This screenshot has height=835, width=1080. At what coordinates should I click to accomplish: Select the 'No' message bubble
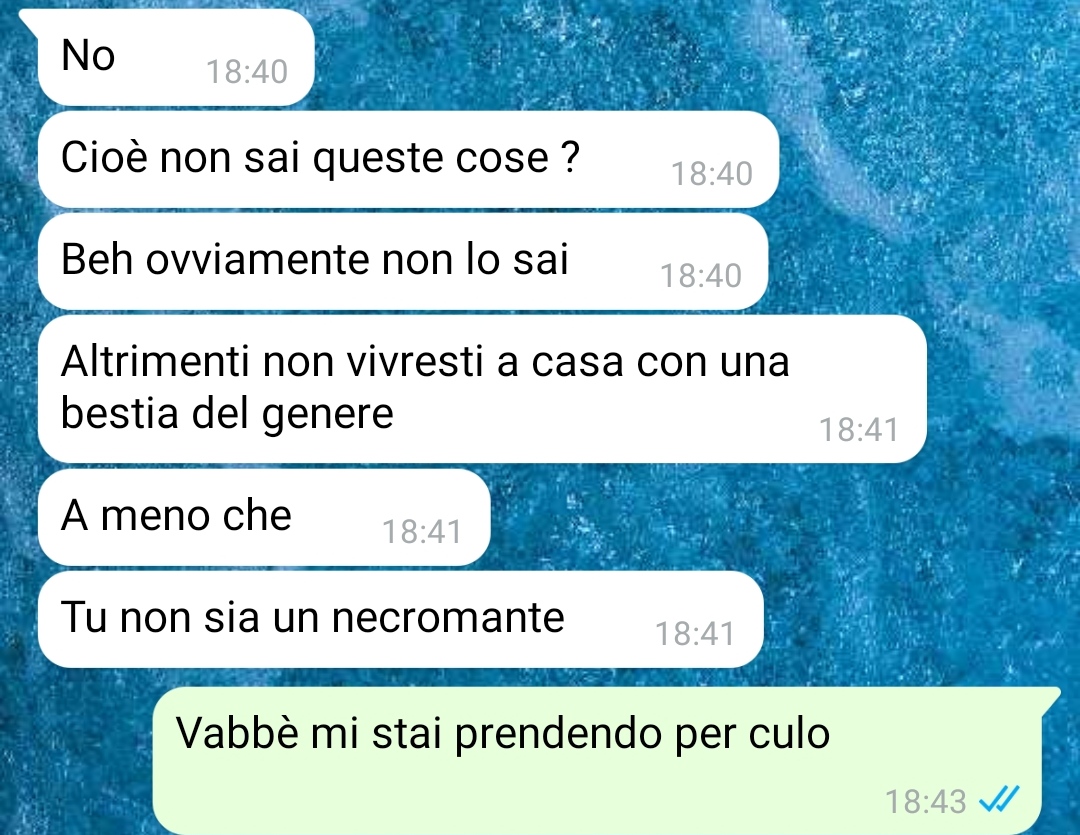coord(176,58)
